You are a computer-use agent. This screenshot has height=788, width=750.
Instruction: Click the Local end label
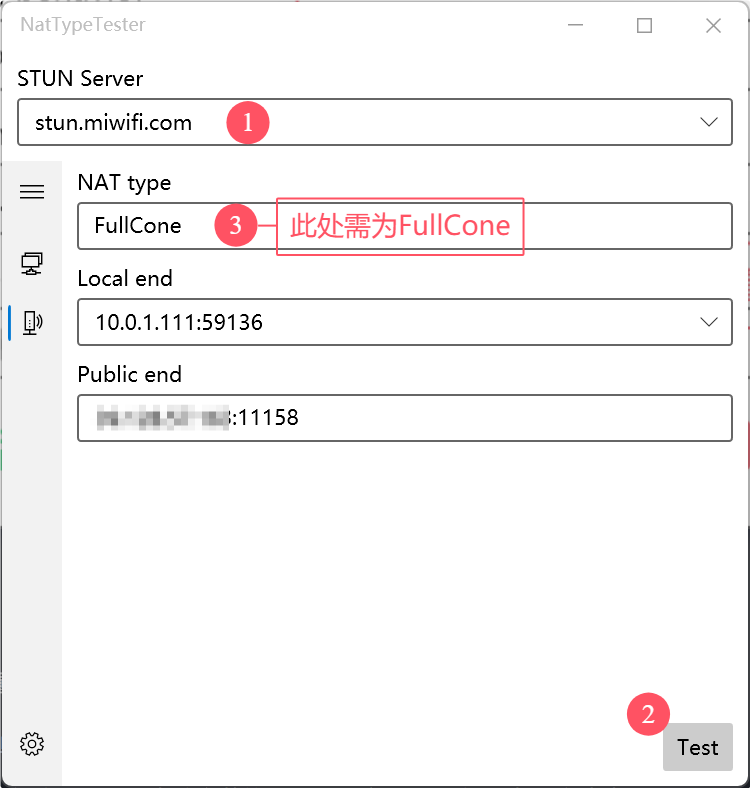(125, 278)
